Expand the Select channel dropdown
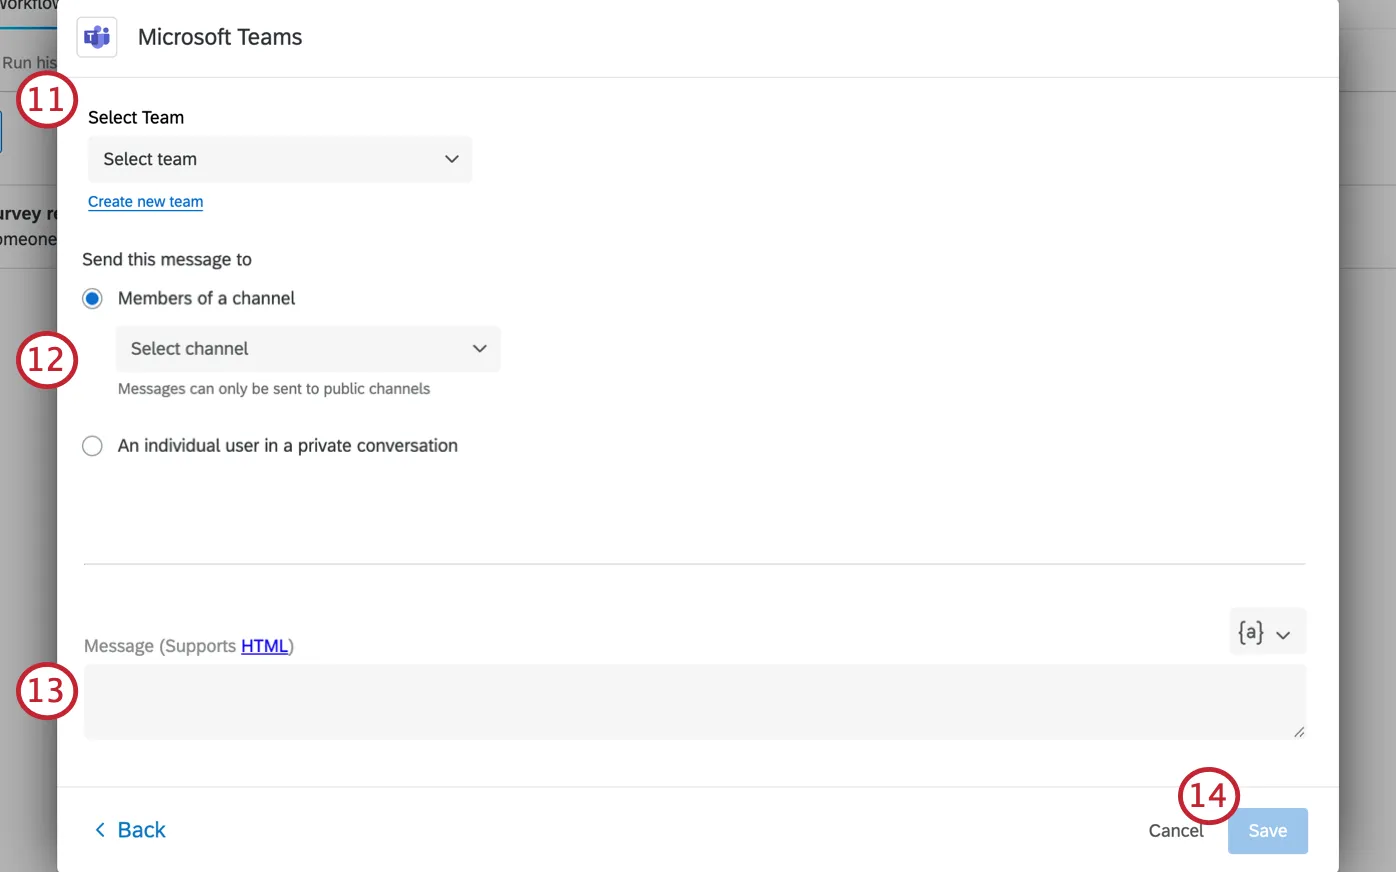This screenshot has width=1396, height=872. [x=308, y=349]
